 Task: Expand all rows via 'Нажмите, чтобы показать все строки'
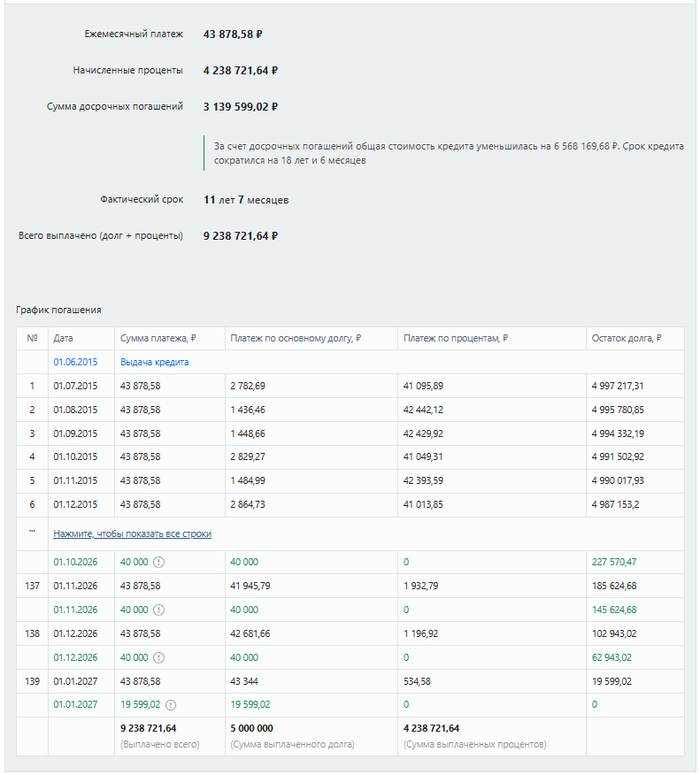[x=132, y=534]
